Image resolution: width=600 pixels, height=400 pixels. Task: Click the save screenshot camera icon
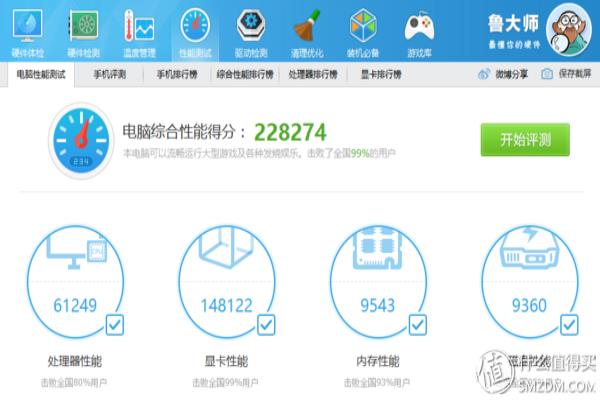tap(547, 74)
